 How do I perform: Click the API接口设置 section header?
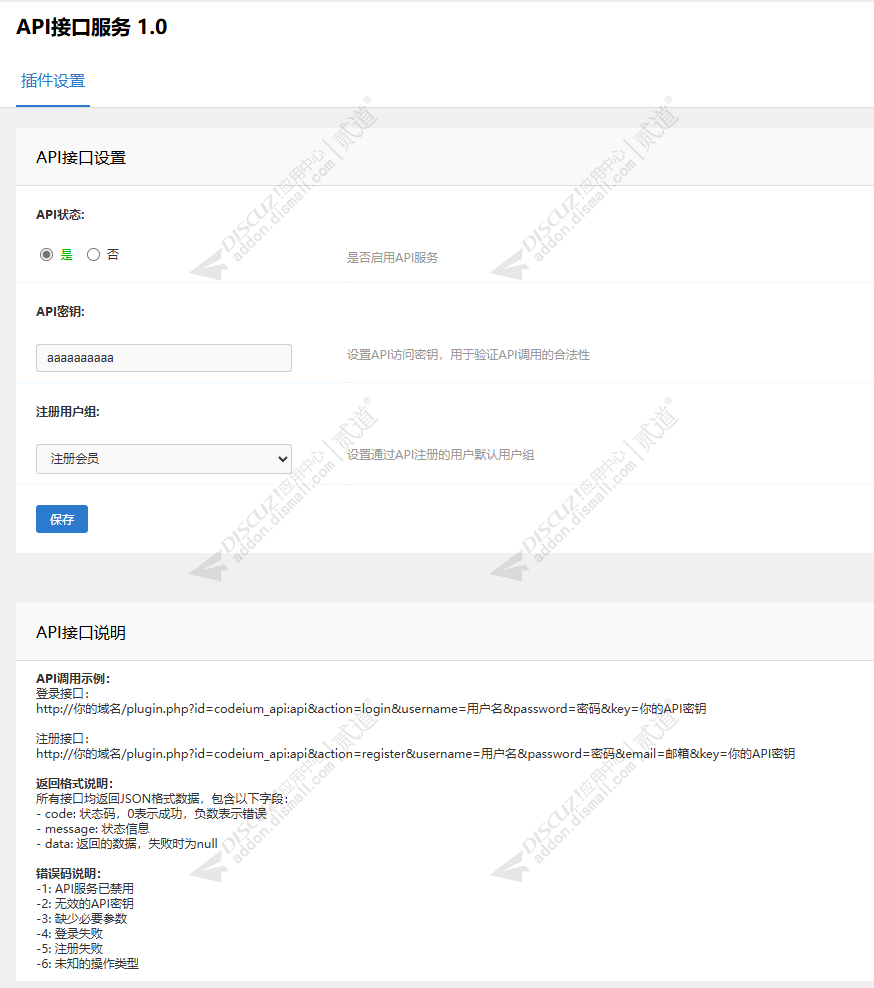(x=81, y=158)
